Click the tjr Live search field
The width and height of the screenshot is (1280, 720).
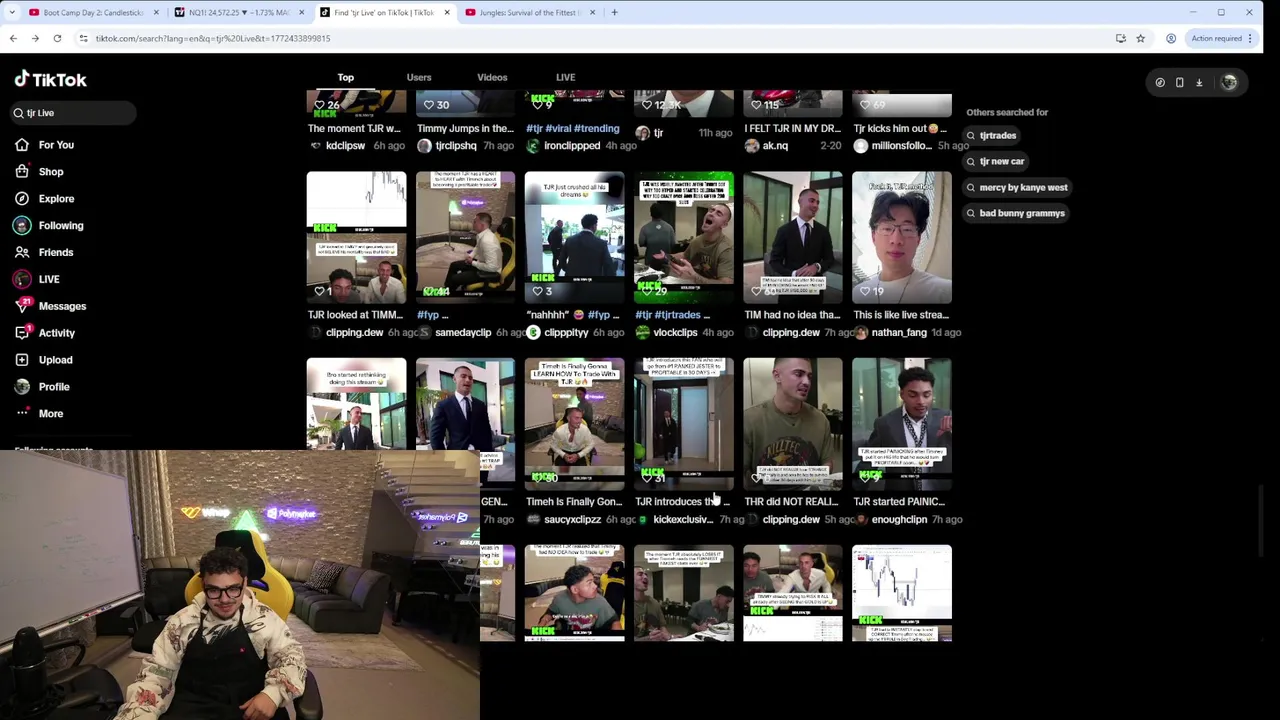[72, 113]
